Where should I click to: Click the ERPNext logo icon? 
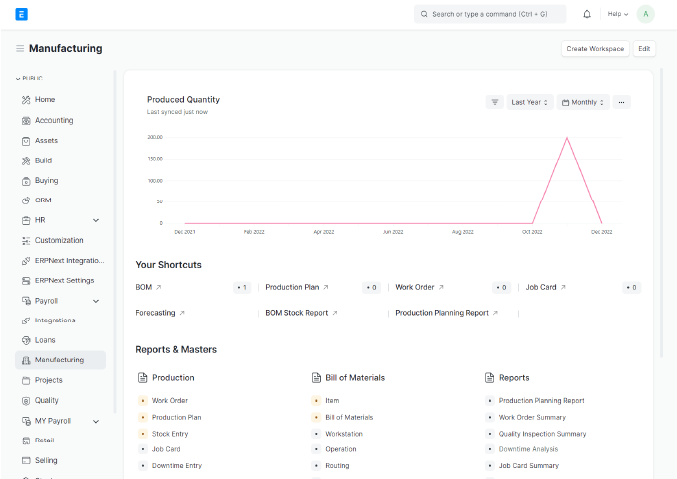[x=21, y=14]
